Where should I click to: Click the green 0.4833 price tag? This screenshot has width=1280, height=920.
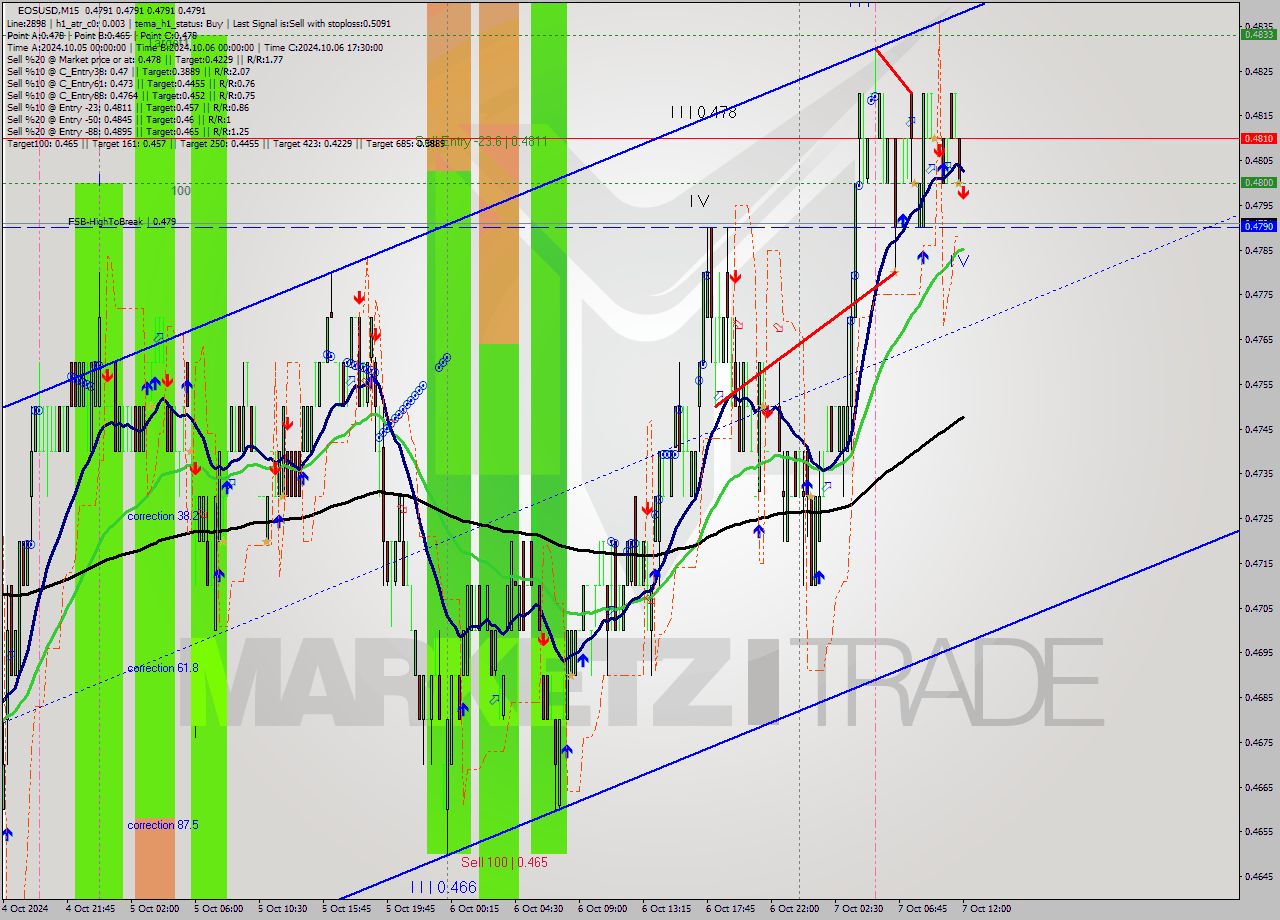pyautogui.click(x=1258, y=34)
